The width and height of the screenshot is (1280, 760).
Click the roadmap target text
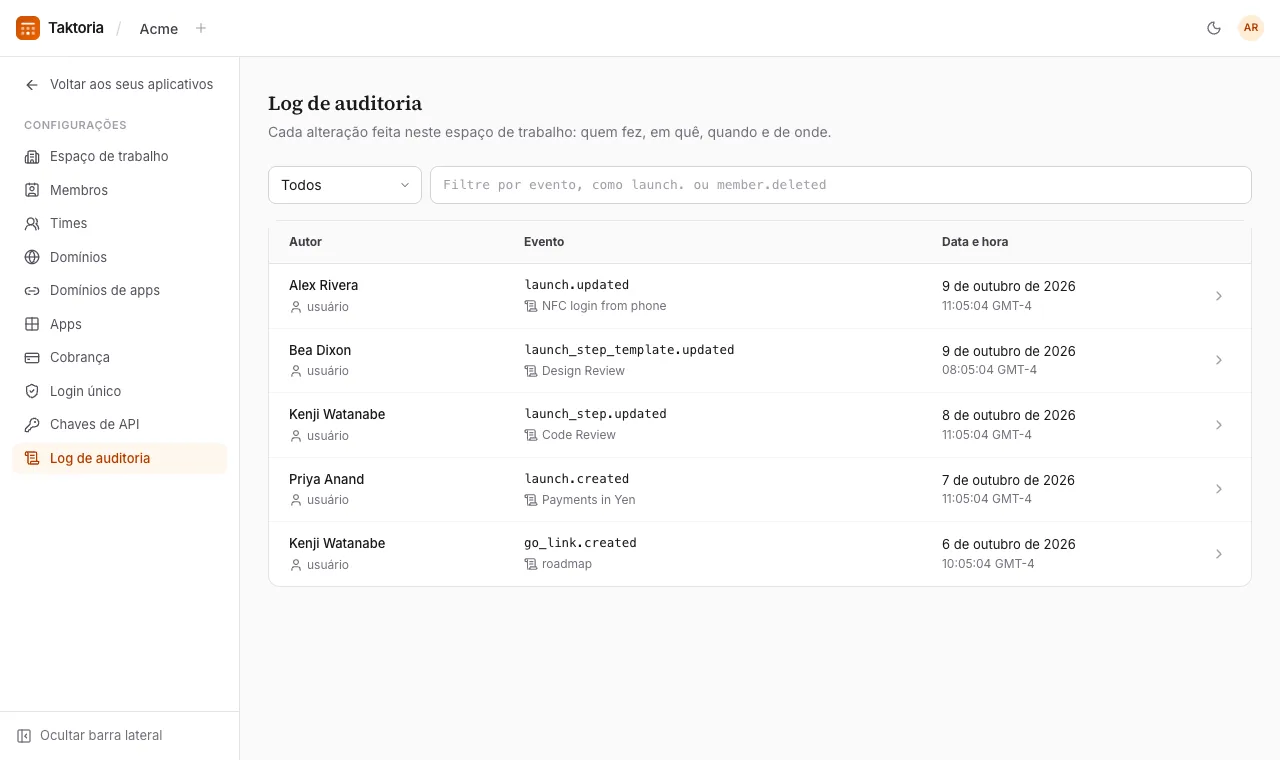(567, 564)
